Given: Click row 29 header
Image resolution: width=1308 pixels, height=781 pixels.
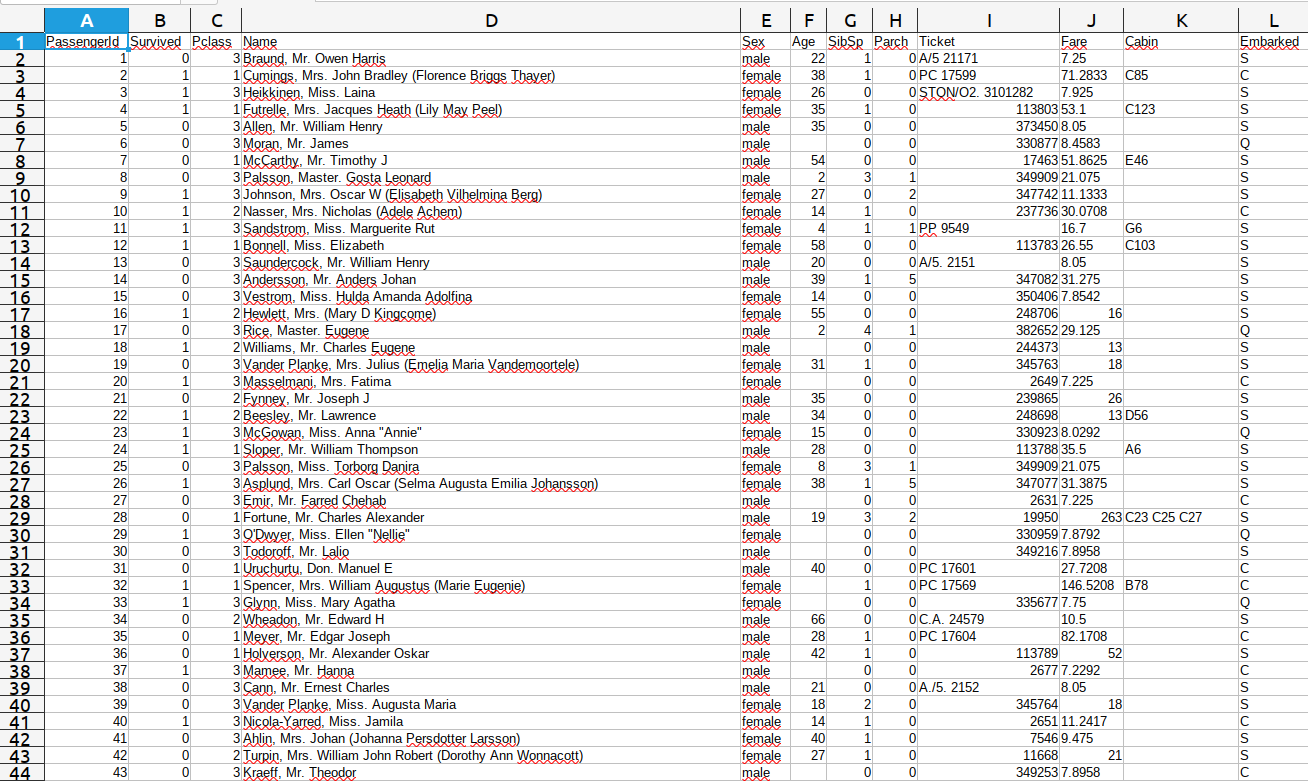Looking at the screenshot, I should [22, 518].
